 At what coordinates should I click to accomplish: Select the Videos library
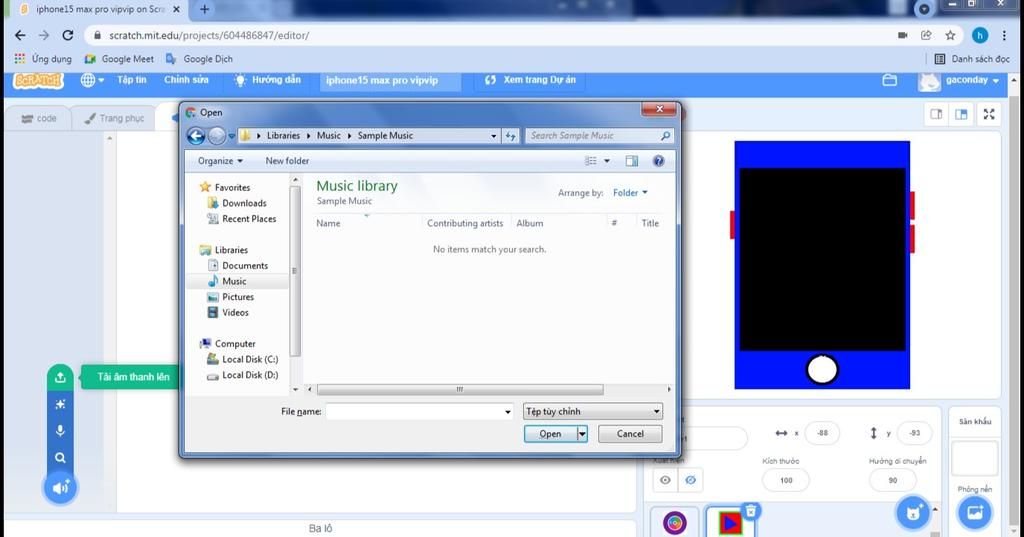[x=228, y=313]
